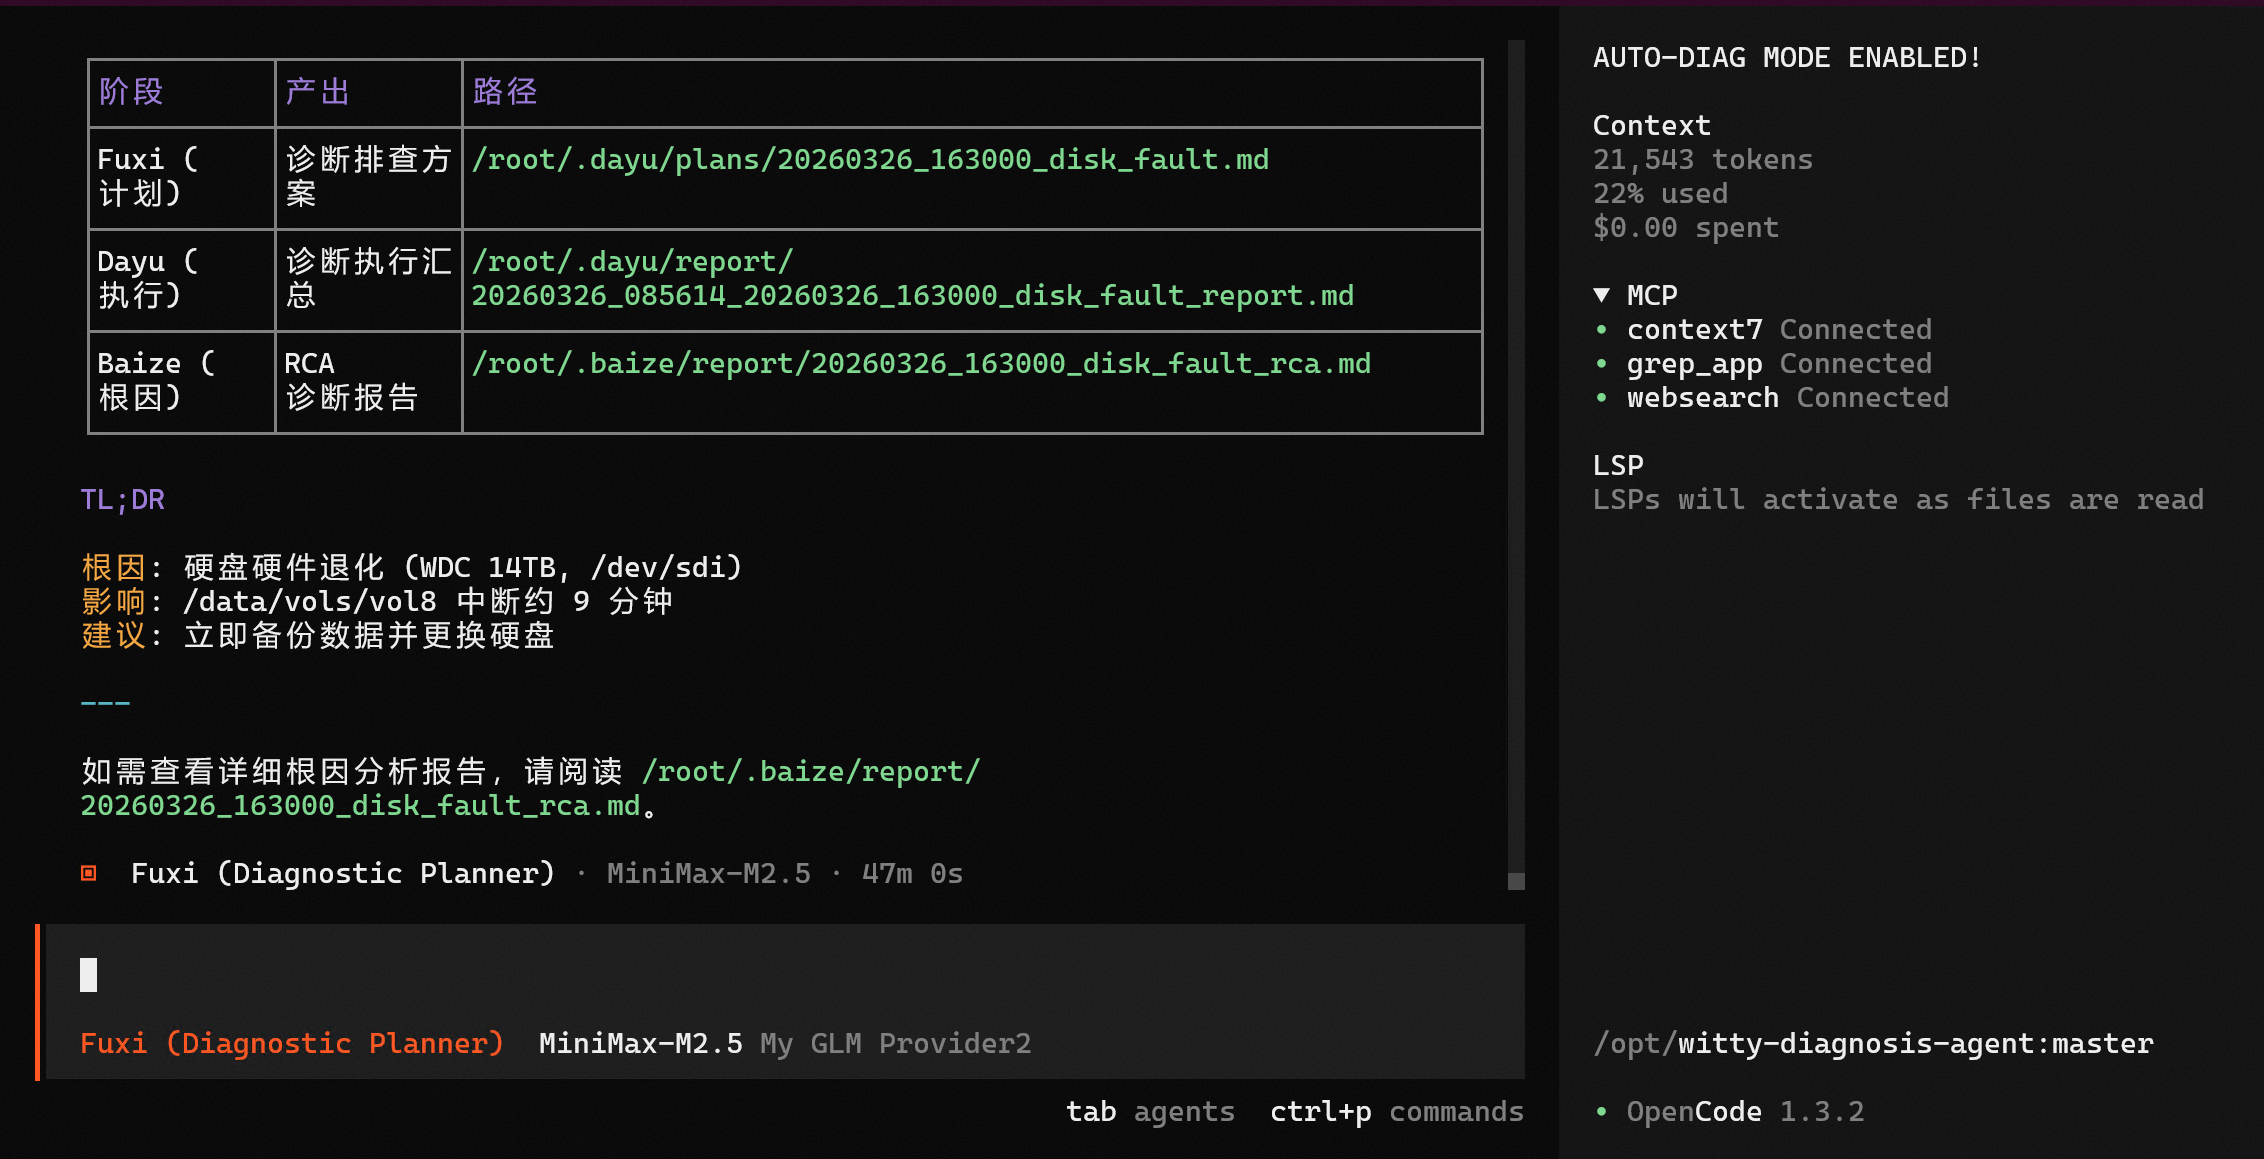Click the context7 status dot
This screenshot has height=1159, width=2264.
click(x=1602, y=330)
